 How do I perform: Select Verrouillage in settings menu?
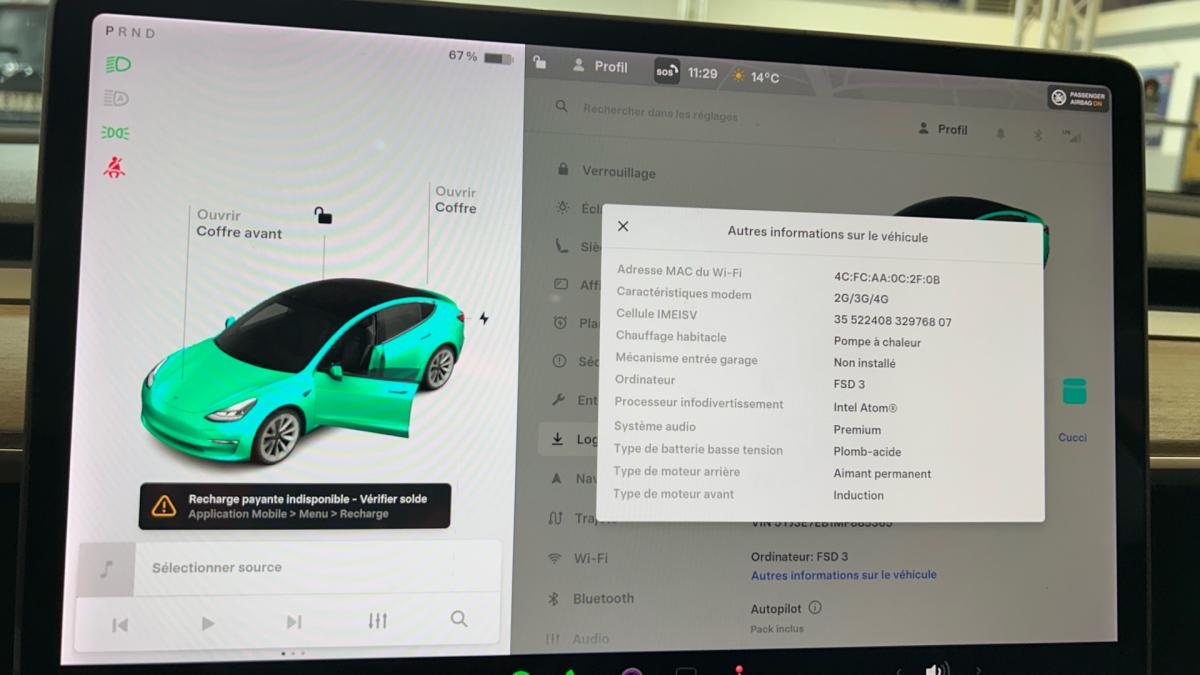pos(618,172)
